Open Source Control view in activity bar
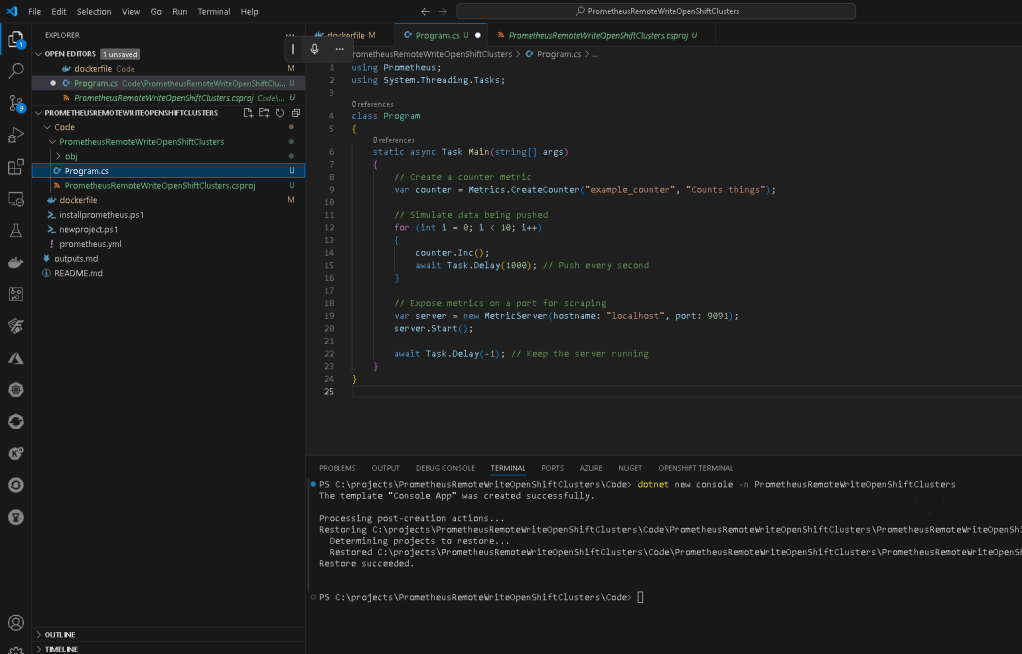The height and width of the screenshot is (654, 1022). tap(16, 103)
